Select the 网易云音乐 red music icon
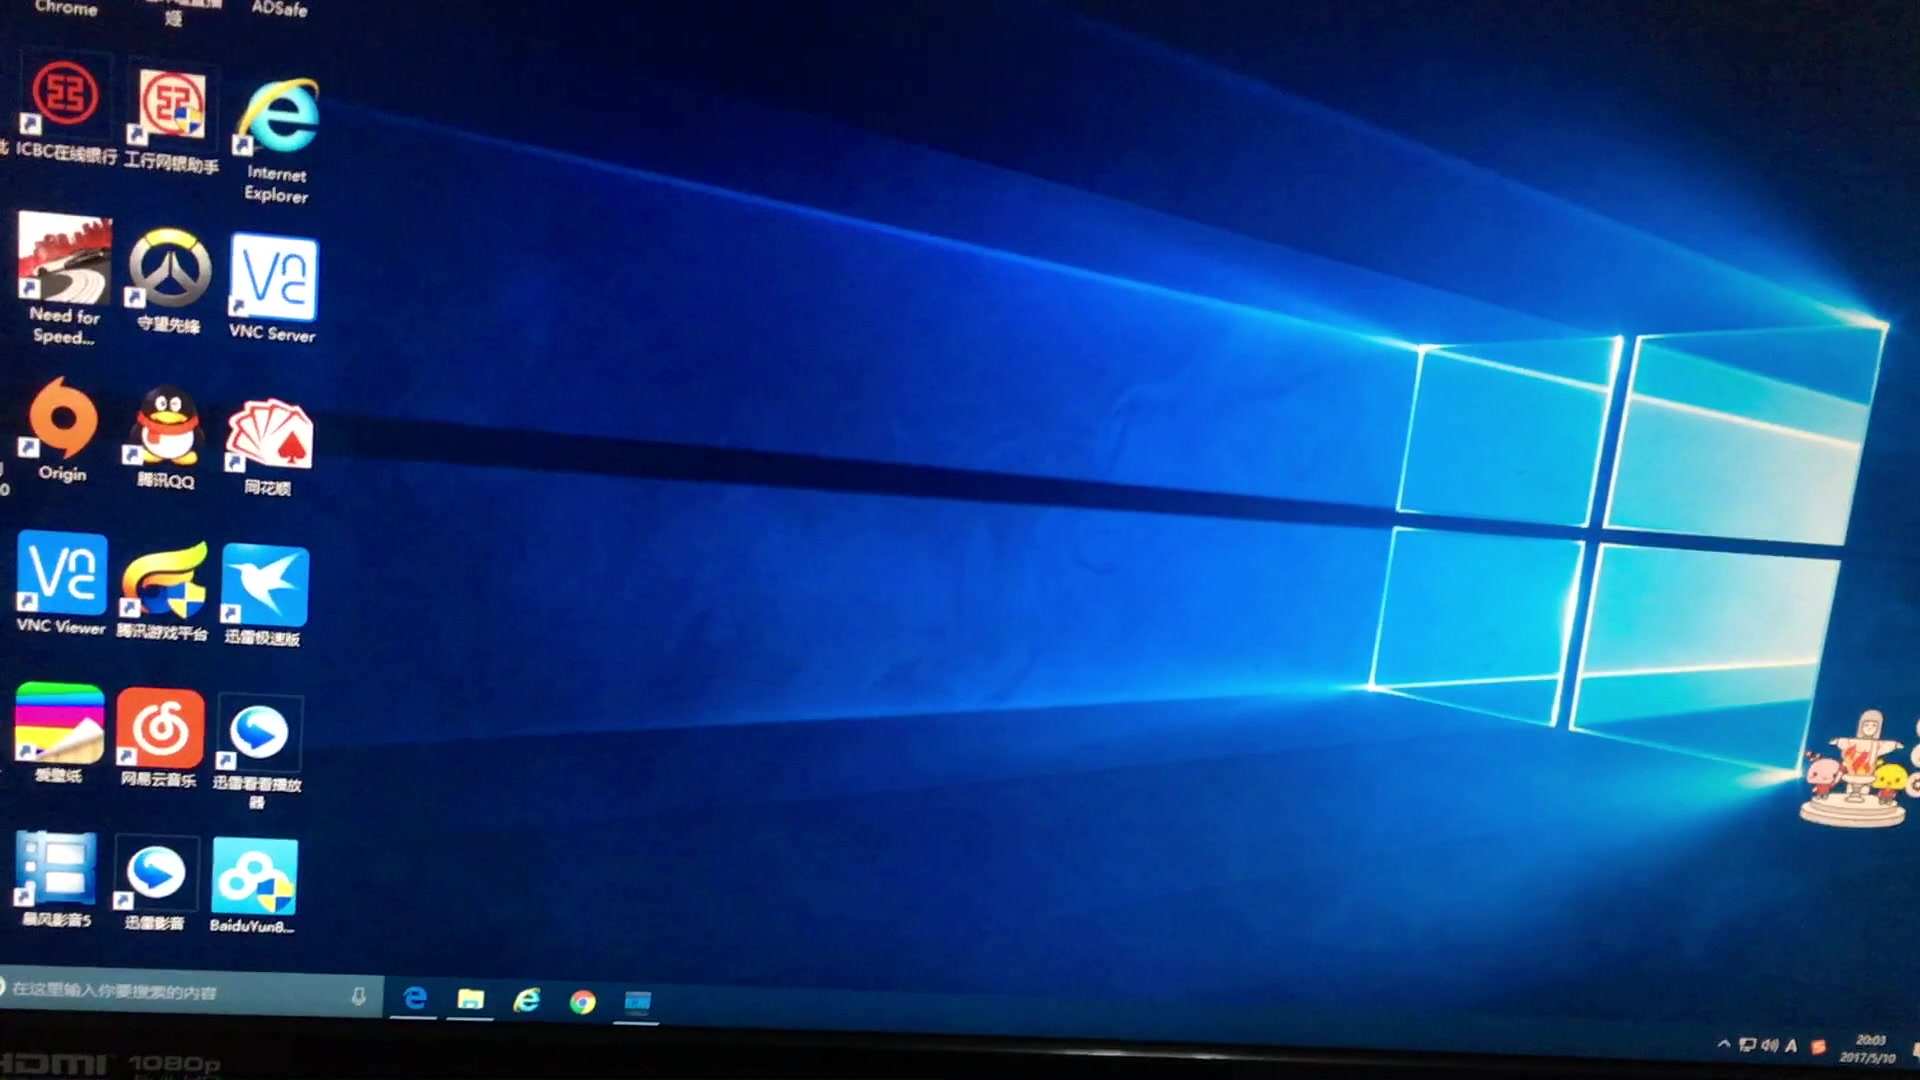The image size is (1920, 1080). pos(159,738)
